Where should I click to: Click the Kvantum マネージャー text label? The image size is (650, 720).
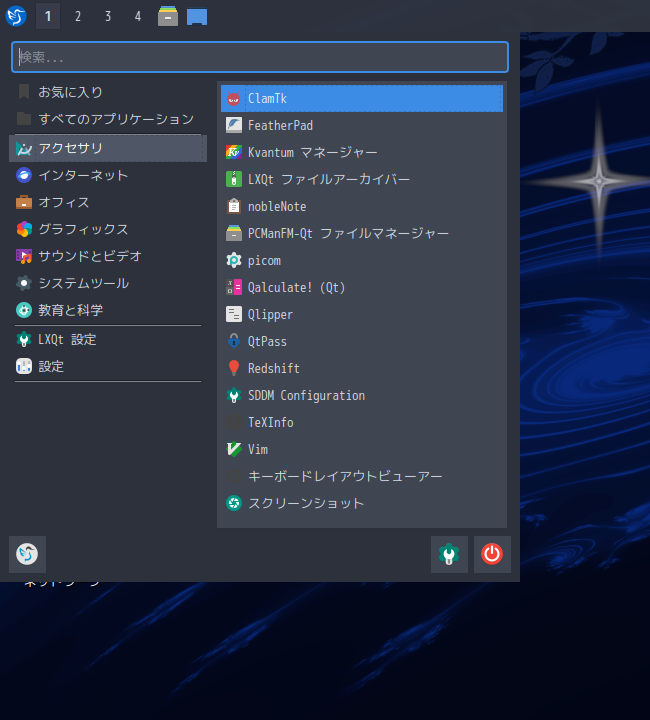[x=313, y=152]
